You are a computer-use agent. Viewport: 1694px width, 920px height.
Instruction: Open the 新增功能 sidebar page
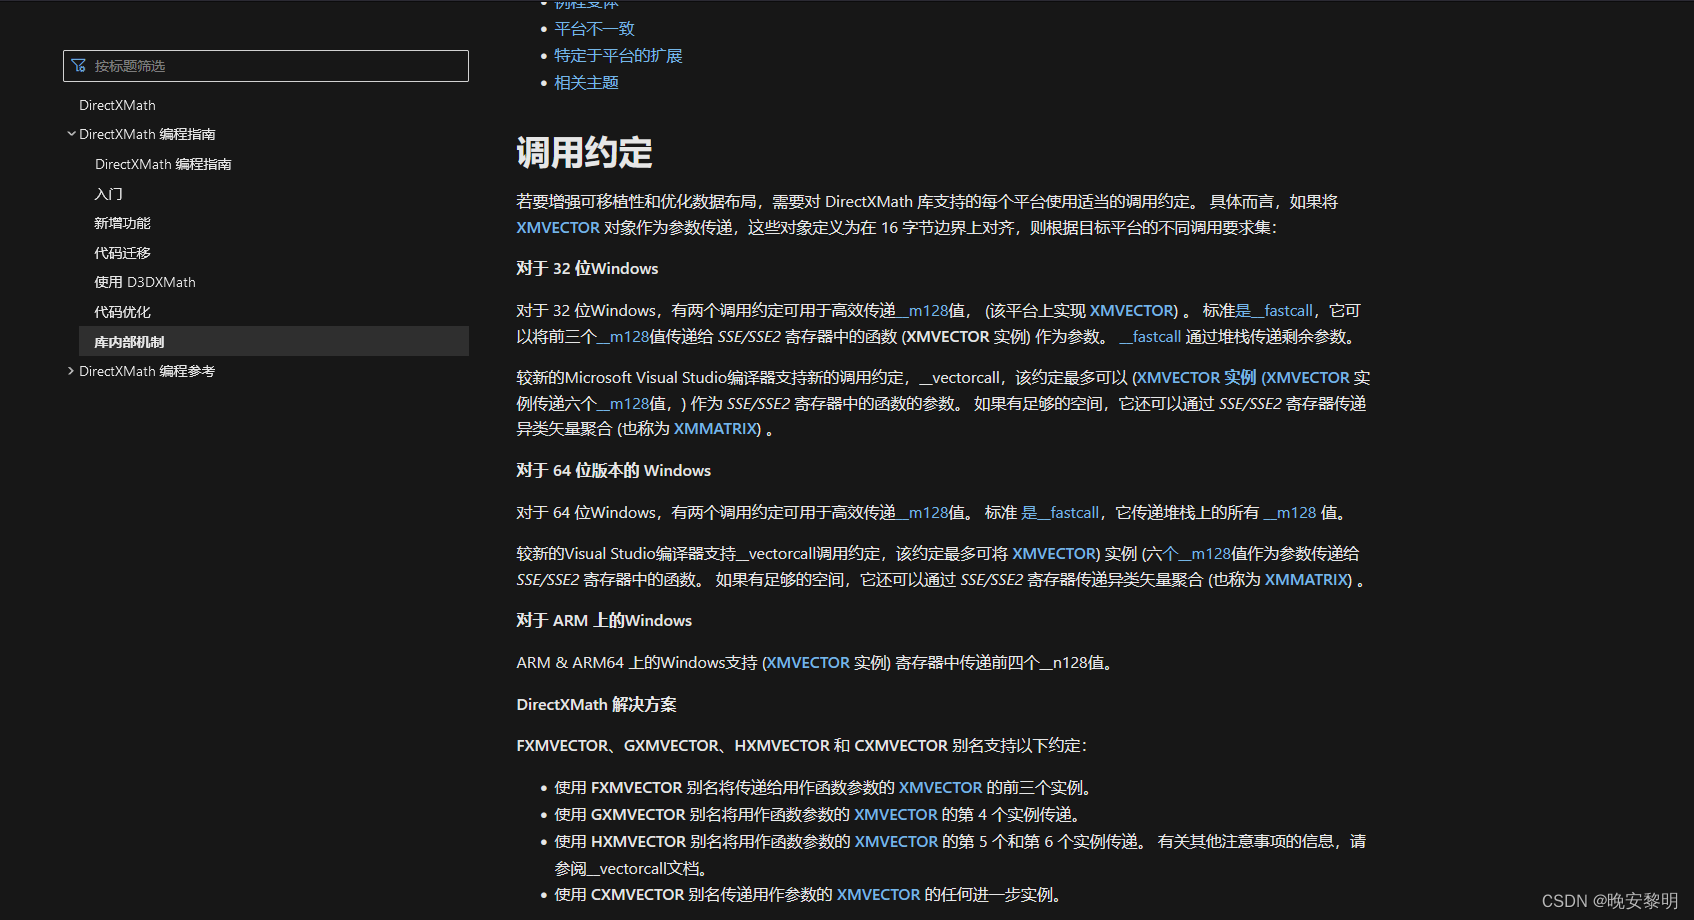tap(122, 223)
